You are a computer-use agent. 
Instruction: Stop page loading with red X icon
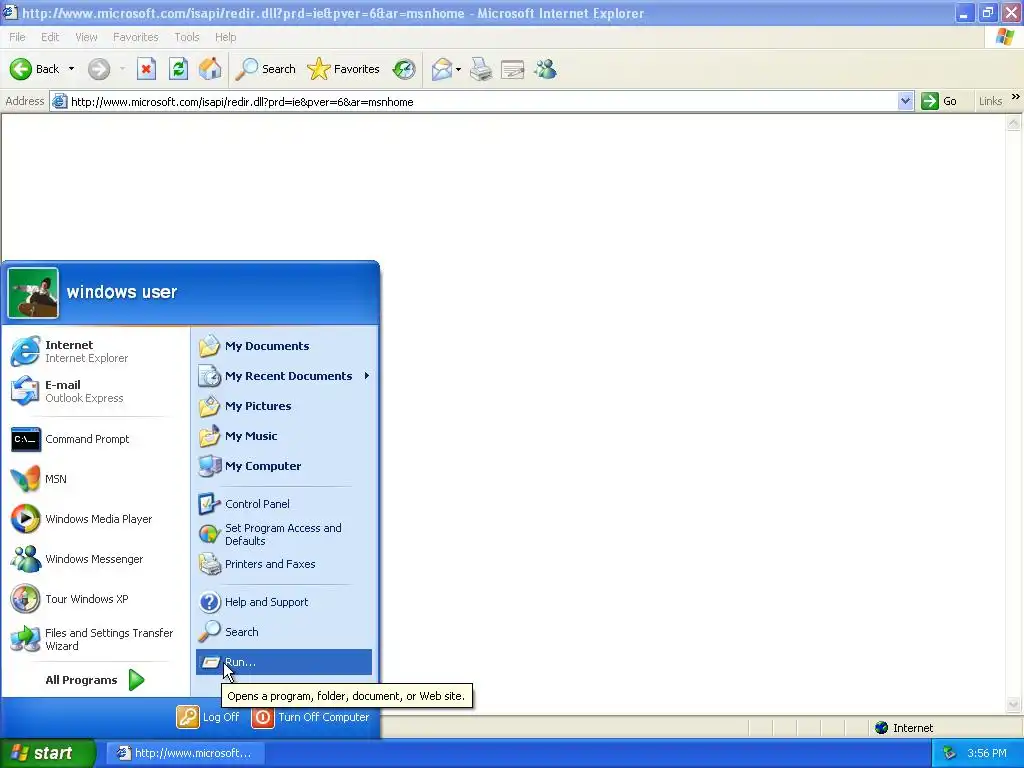pos(146,69)
